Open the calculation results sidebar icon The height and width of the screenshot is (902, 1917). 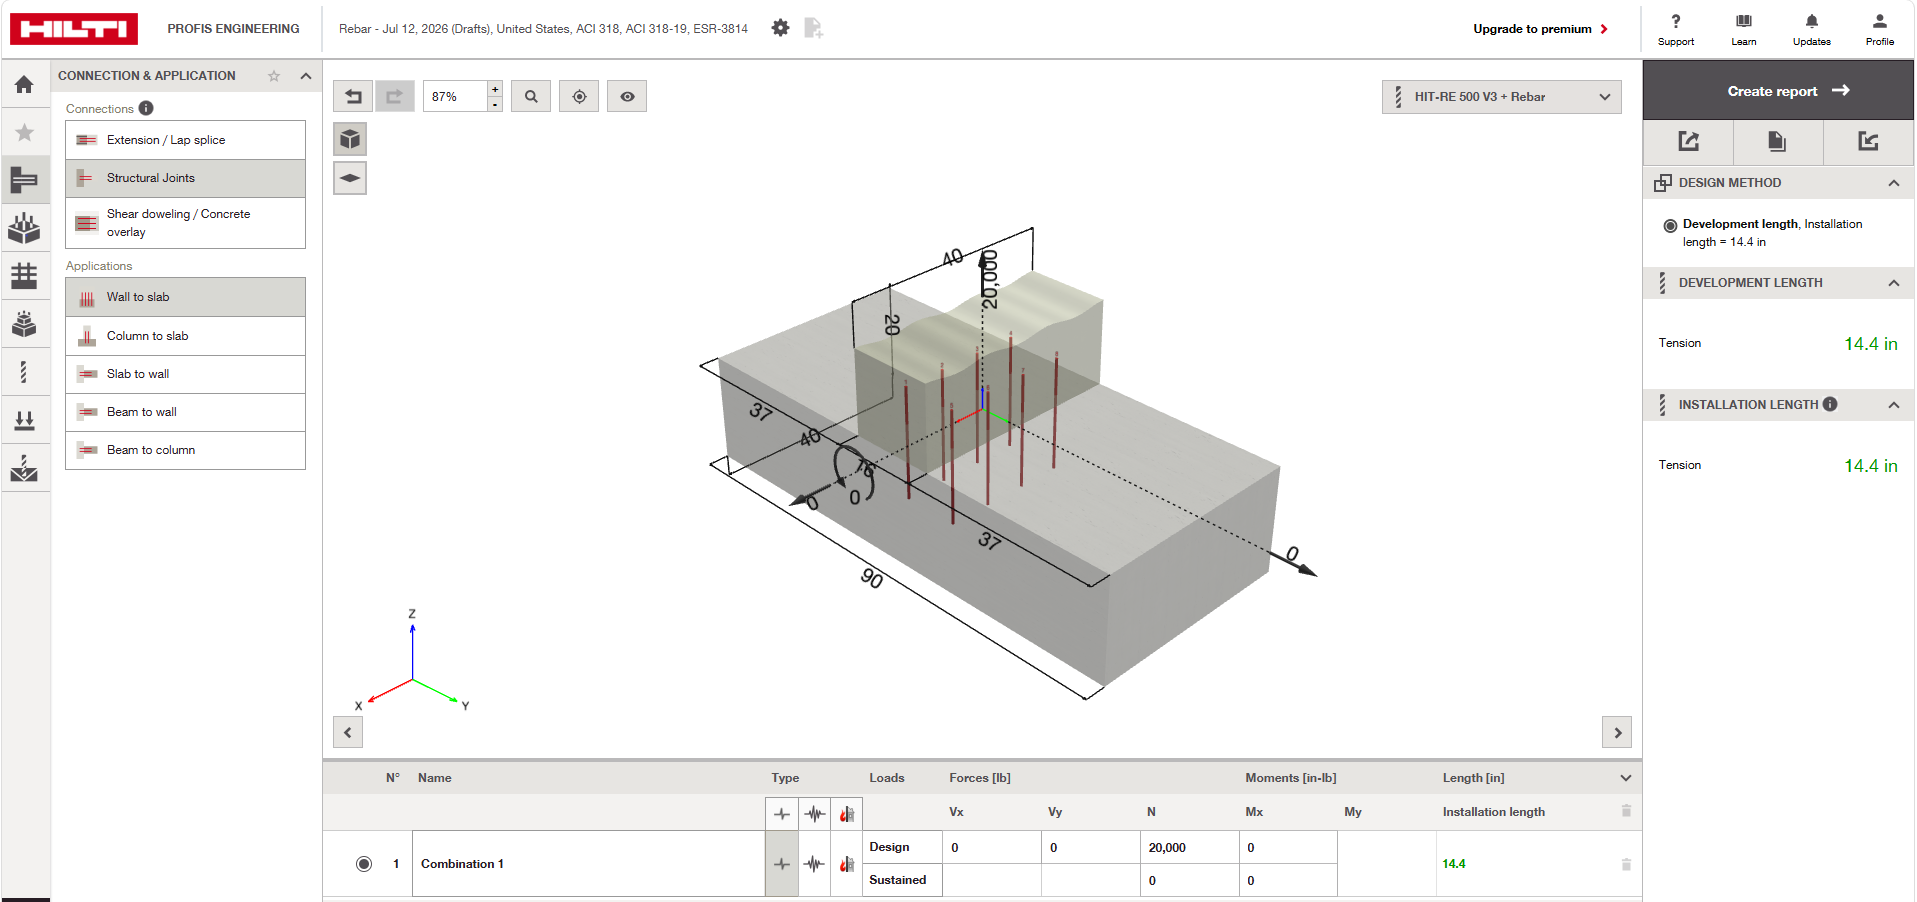[x=25, y=468]
